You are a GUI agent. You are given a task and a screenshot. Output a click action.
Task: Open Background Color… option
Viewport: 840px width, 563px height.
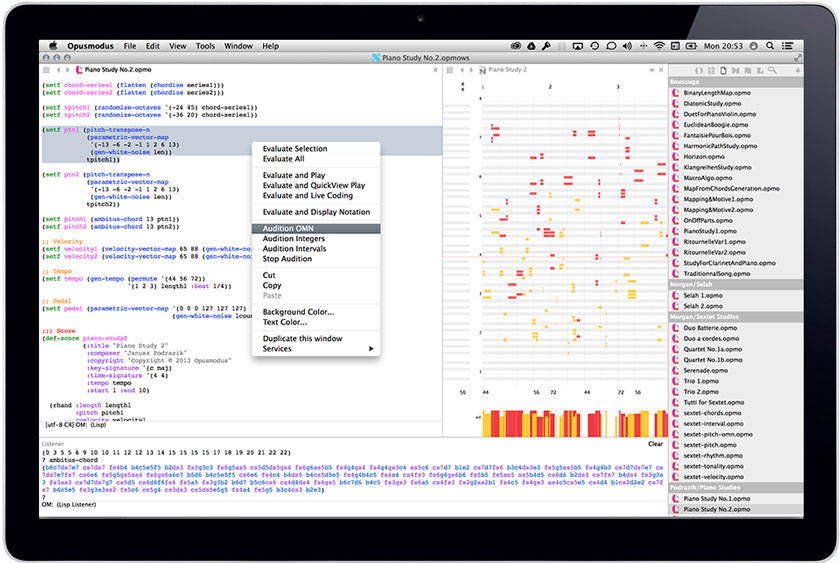pyautogui.click(x=316, y=312)
